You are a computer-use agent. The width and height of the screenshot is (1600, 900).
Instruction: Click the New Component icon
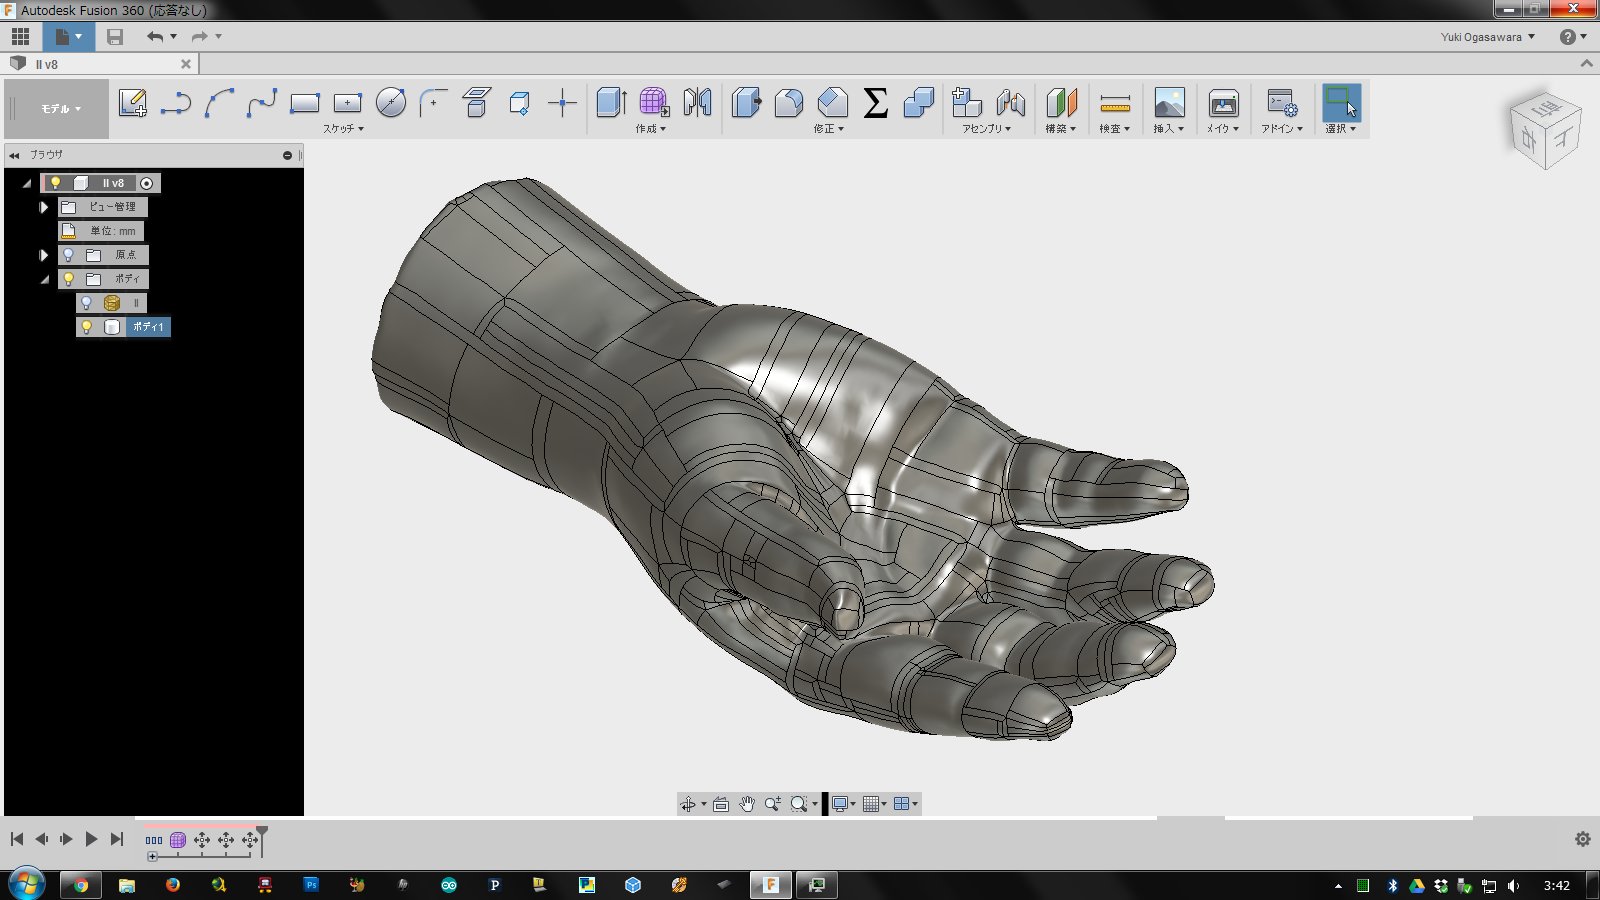(x=967, y=102)
